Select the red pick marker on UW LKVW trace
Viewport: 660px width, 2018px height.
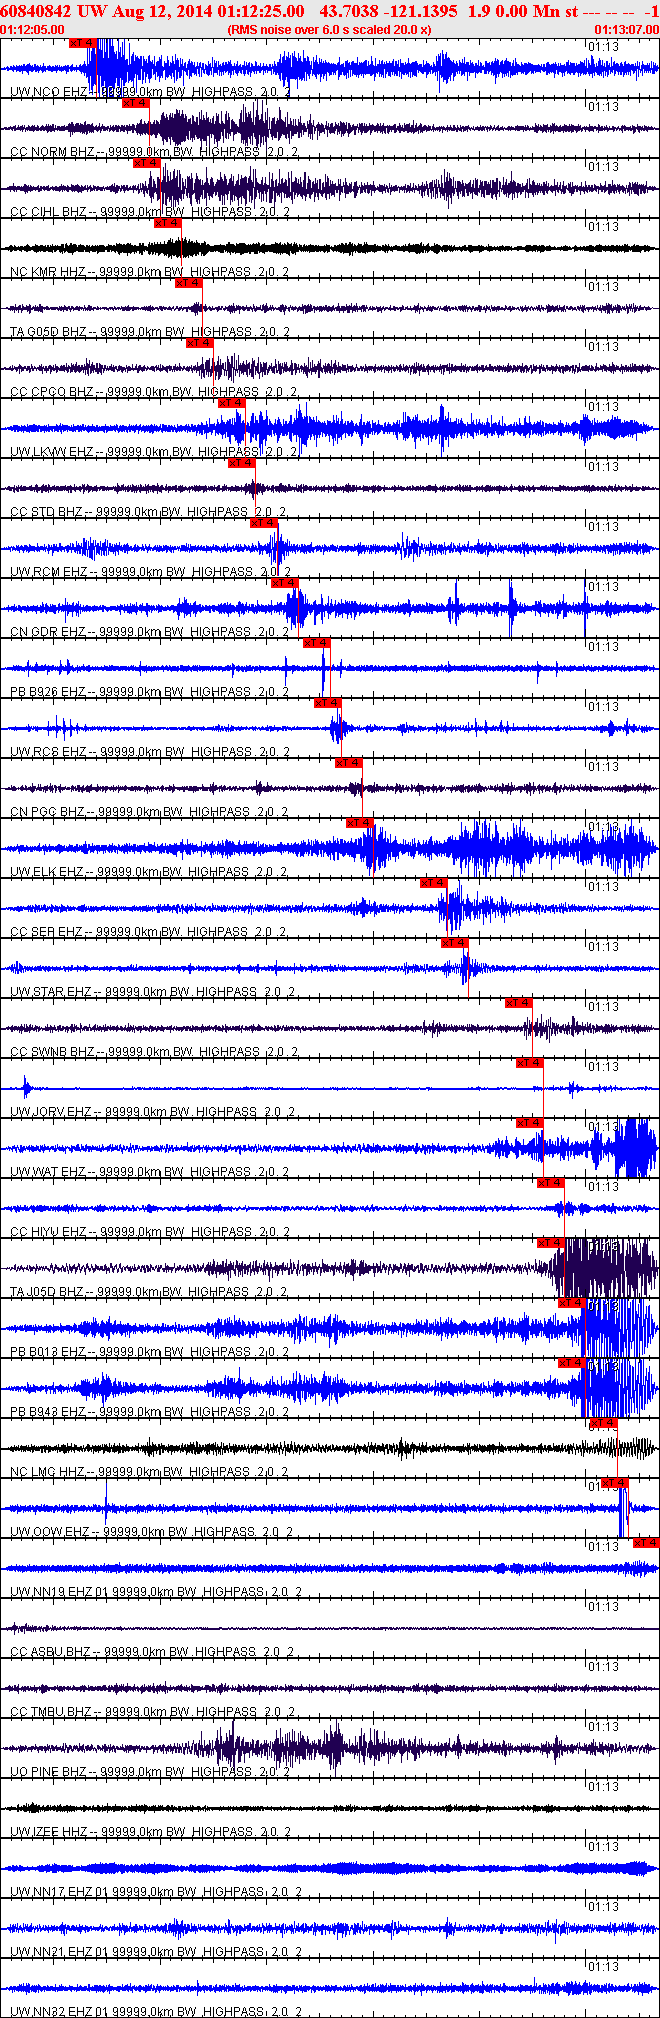pos(231,403)
